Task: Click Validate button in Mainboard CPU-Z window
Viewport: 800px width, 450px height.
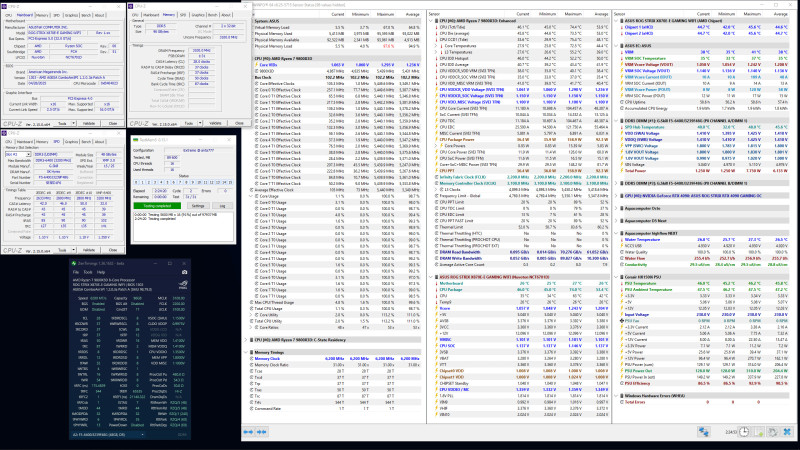Action: point(89,123)
